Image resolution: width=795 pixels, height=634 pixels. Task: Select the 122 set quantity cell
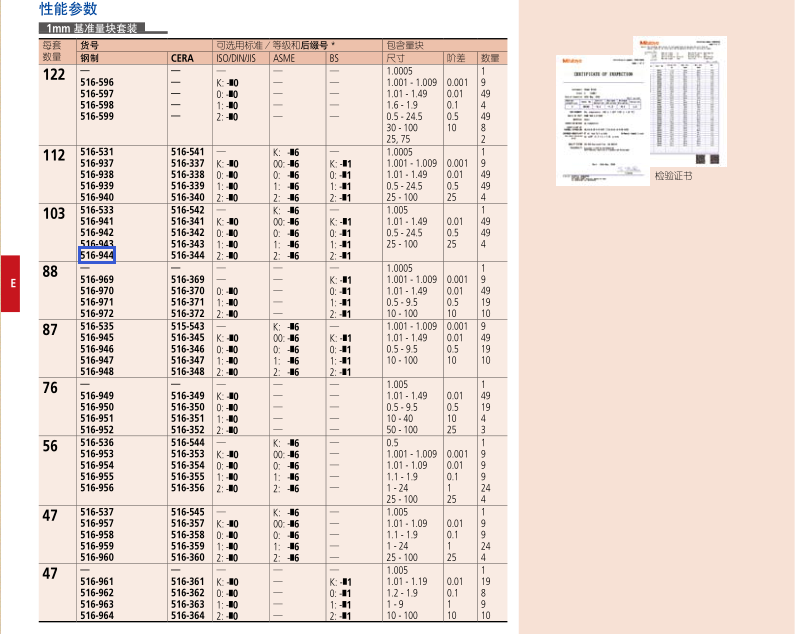pos(54,75)
